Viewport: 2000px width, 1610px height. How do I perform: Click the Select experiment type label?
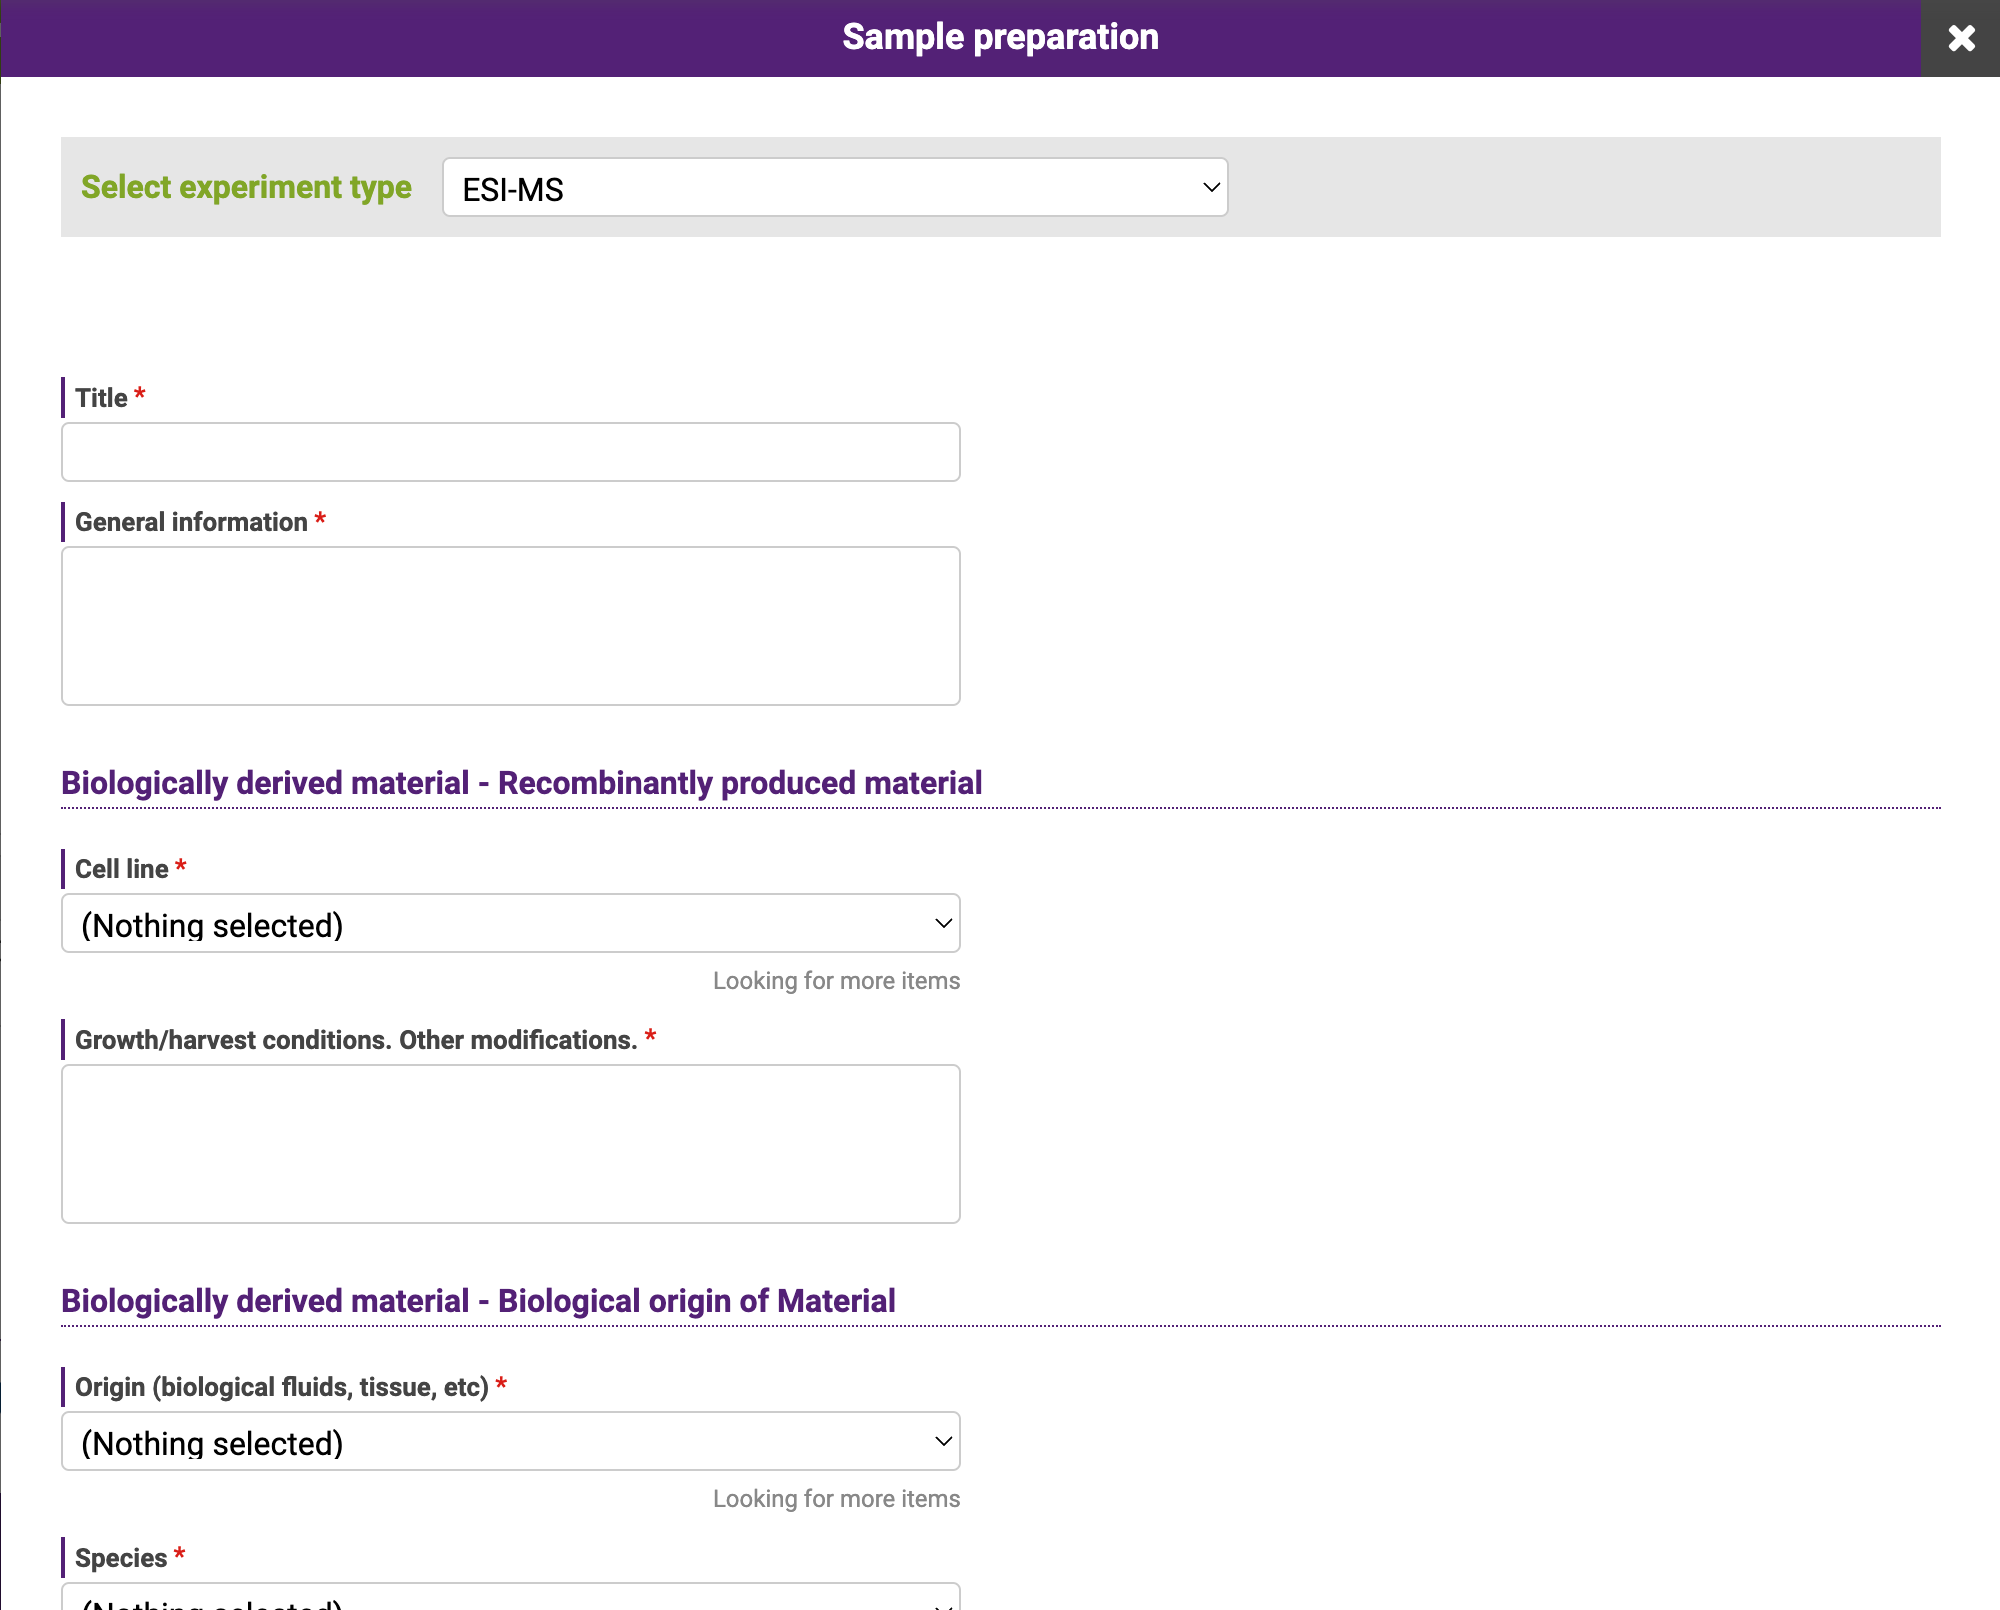pos(246,188)
